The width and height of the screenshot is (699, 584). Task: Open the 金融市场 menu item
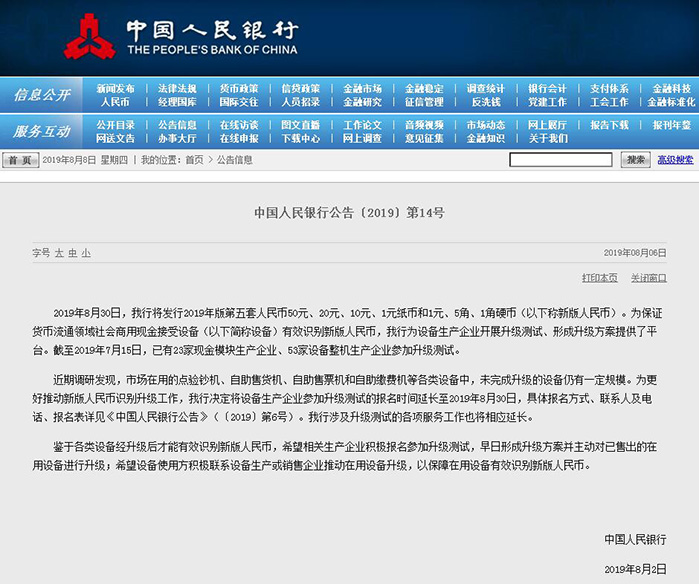click(x=362, y=89)
